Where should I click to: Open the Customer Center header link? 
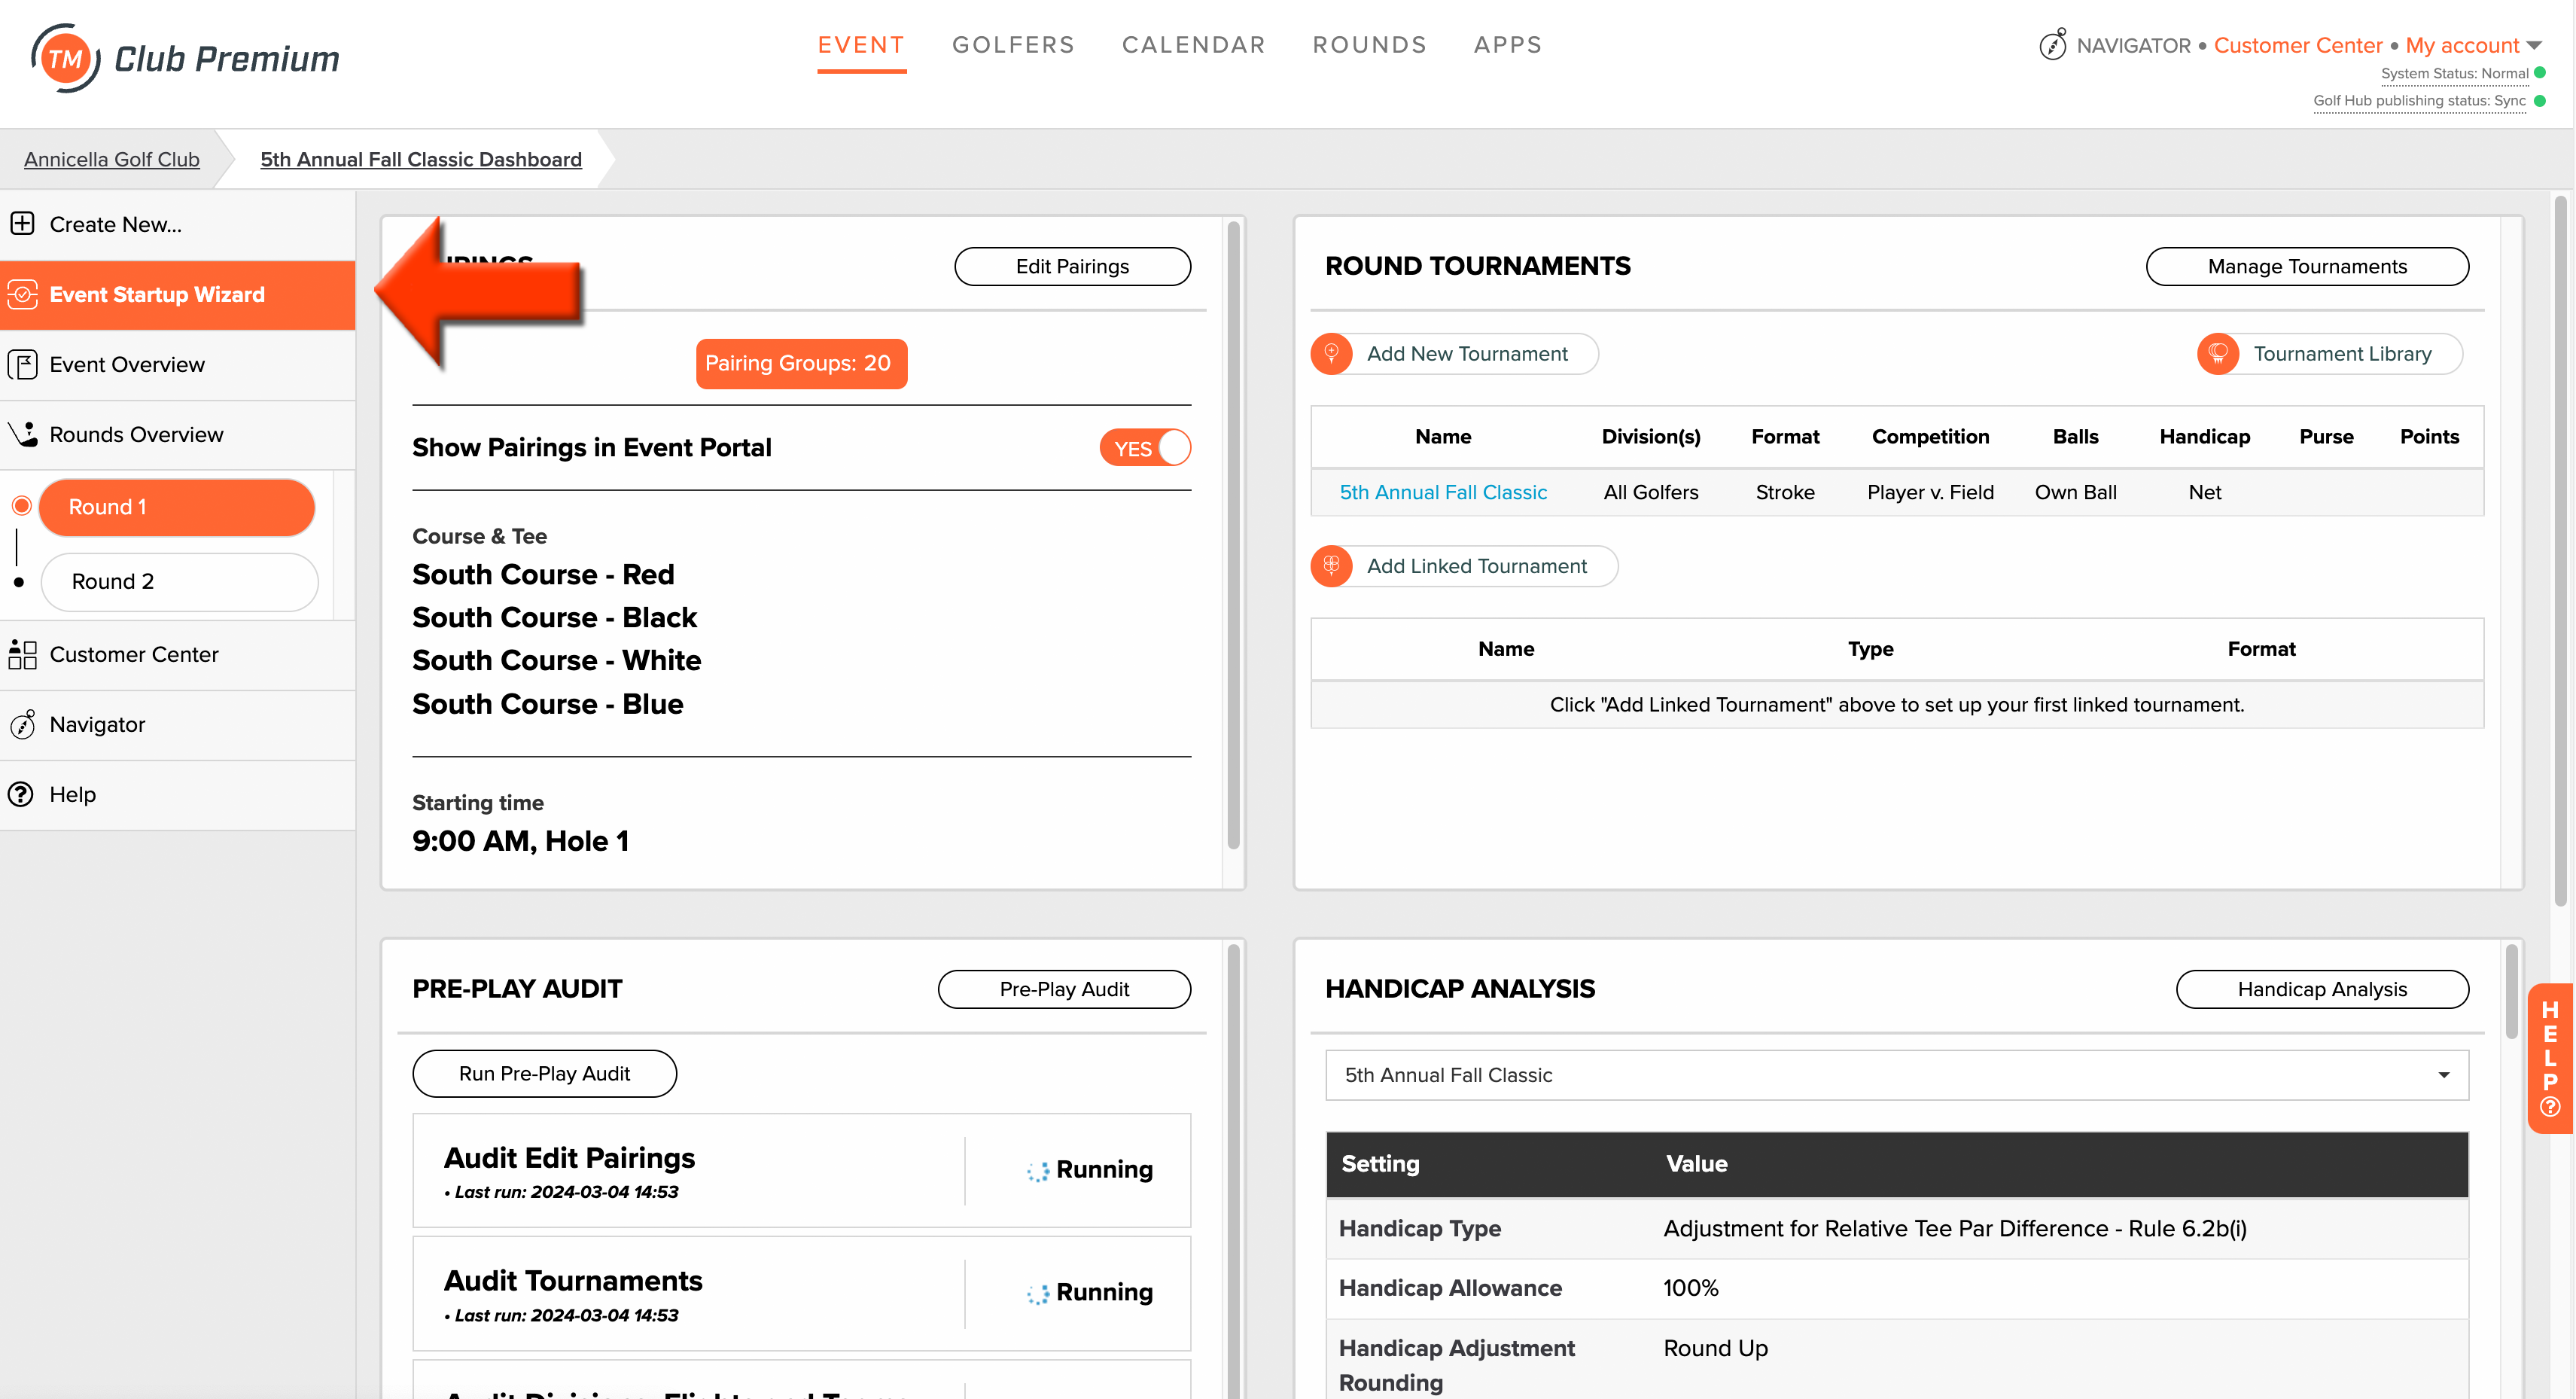2297,45
